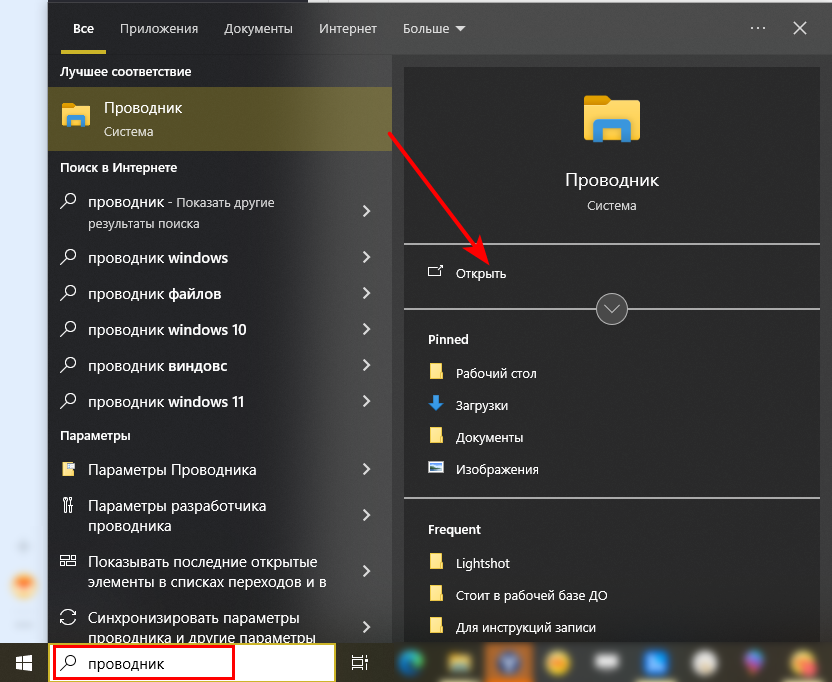Open the Документы pinned folder

pyautogui.click(x=489, y=437)
